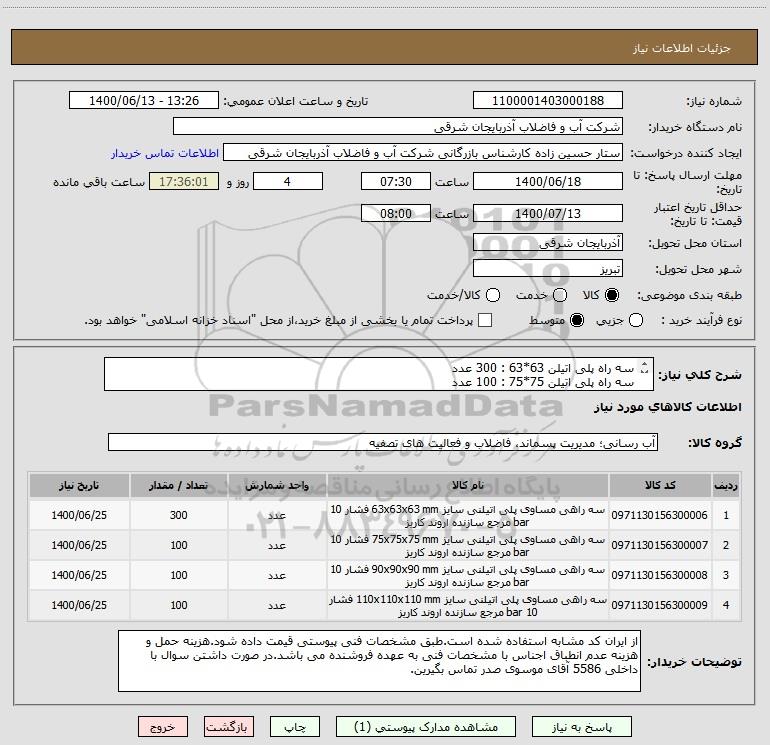Click the delivery province field آذربایجان شرقی
770x745 pixels.
548,243
